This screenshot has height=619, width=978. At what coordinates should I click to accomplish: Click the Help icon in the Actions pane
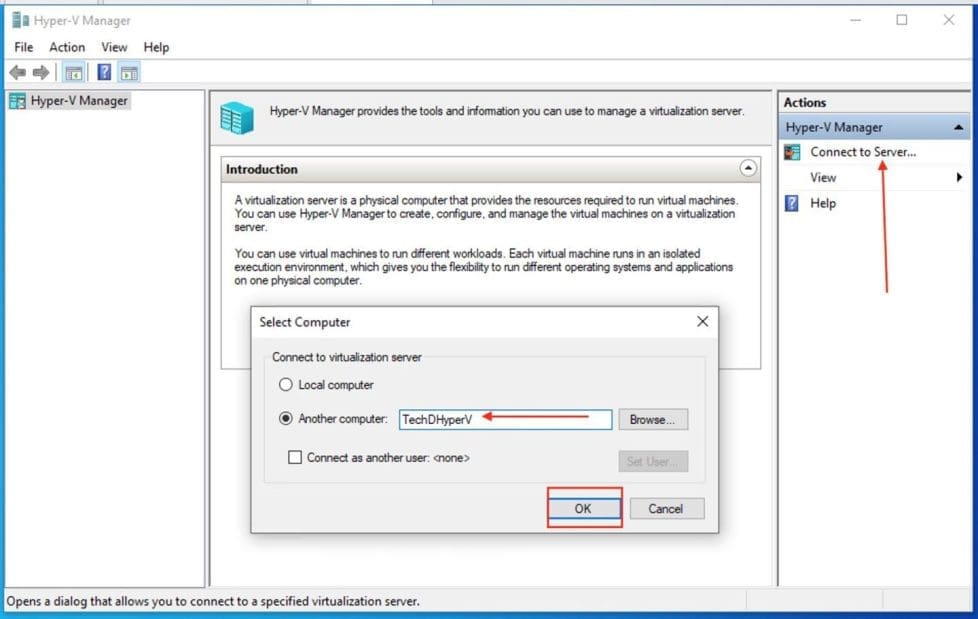pos(793,203)
